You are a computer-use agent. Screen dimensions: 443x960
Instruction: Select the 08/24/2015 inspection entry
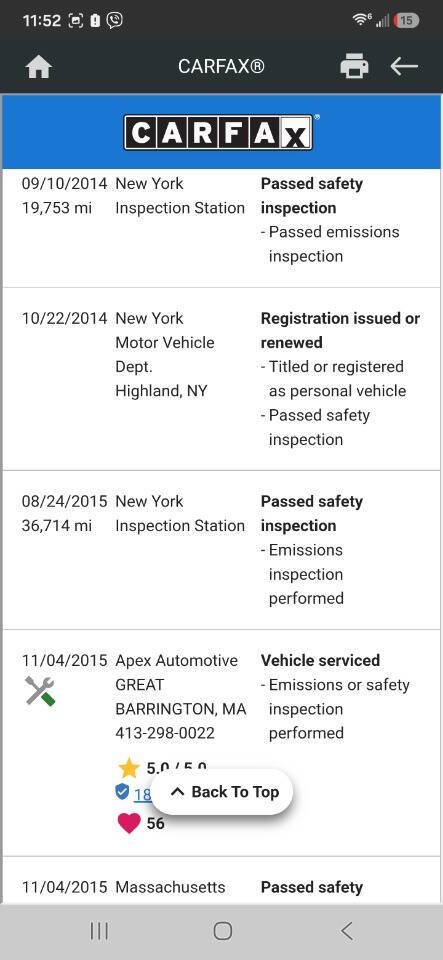coord(222,550)
